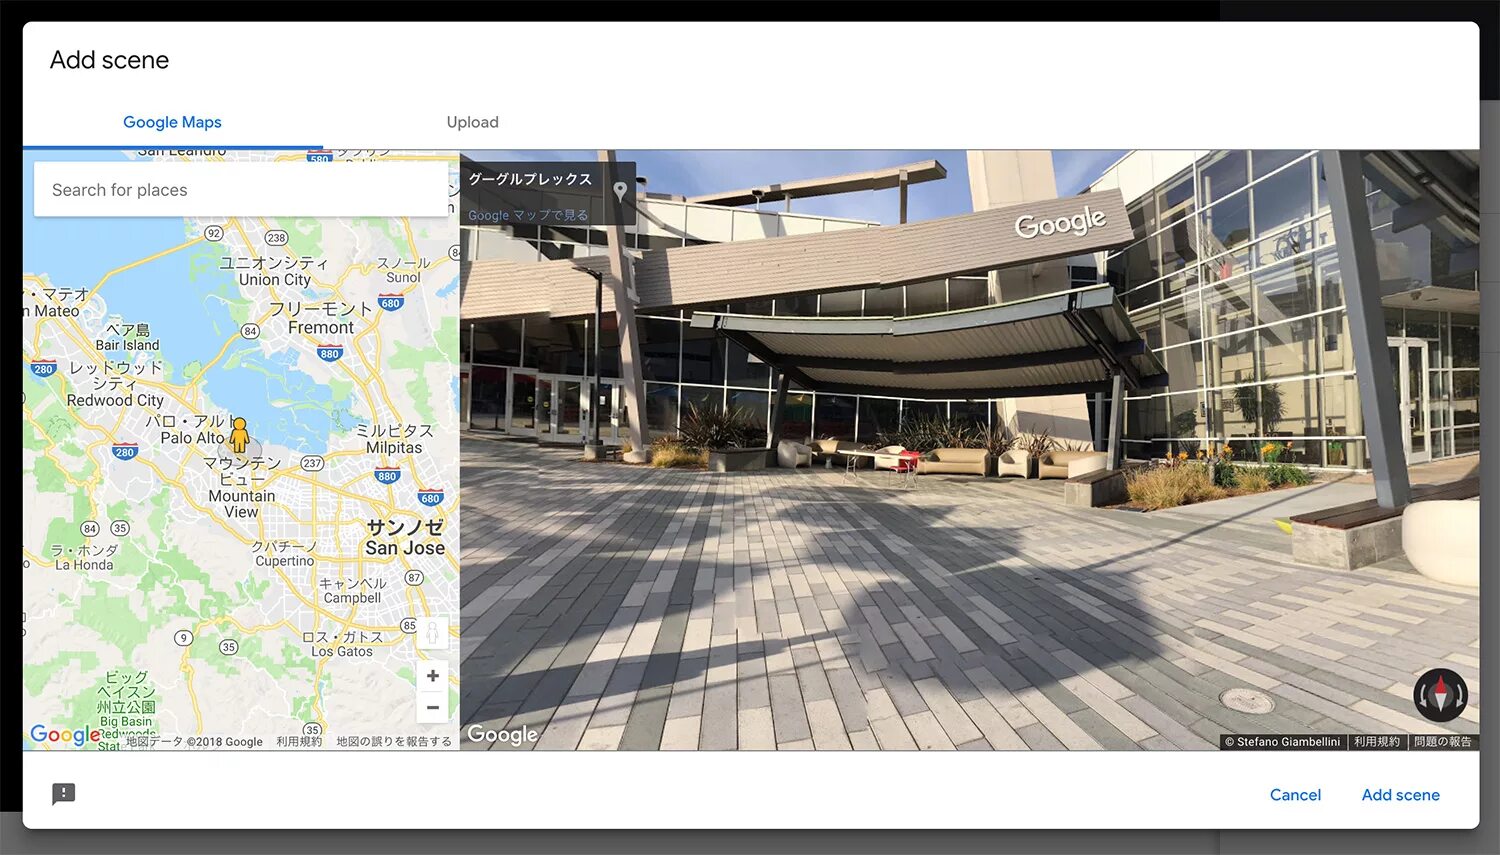Report map error via 地図の誤りを報告する

[x=394, y=742]
